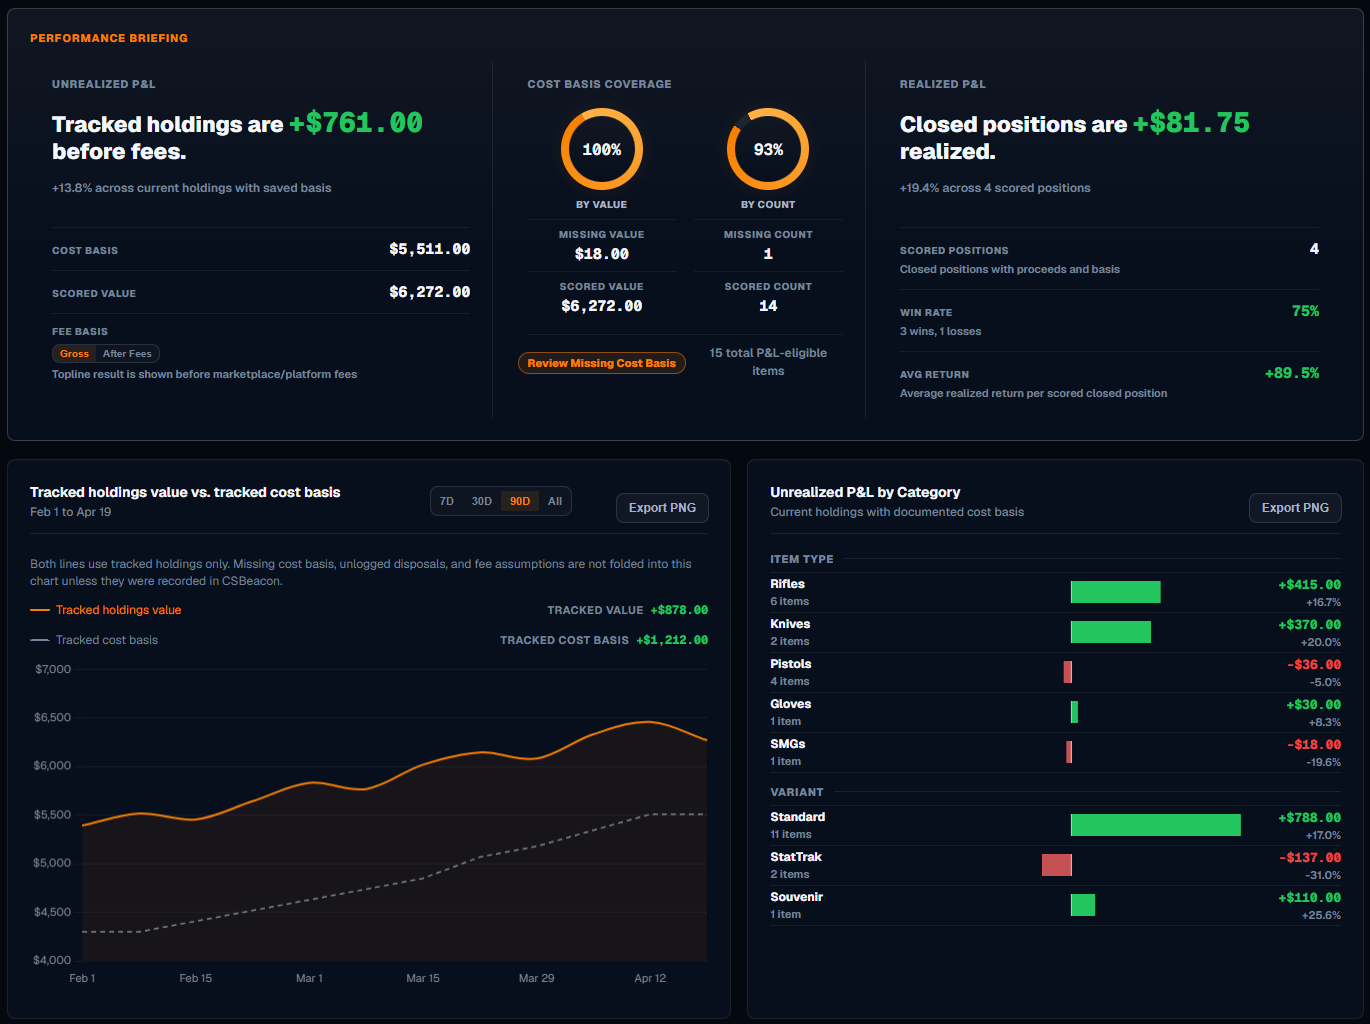The width and height of the screenshot is (1370, 1024).
Task: Select the 30D time range
Action: pos(482,501)
